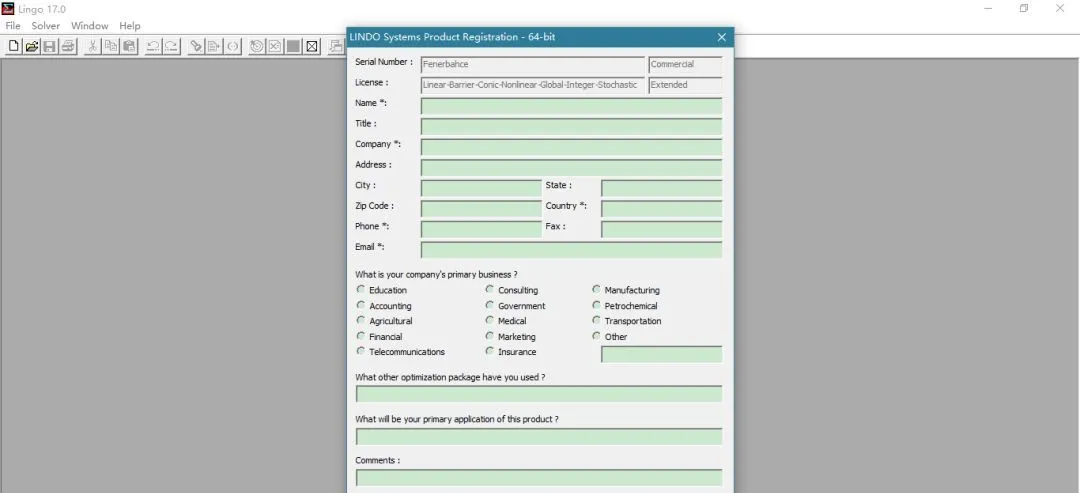Focus the Country input field
This screenshot has width=1080, height=493.
click(x=662, y=209)
